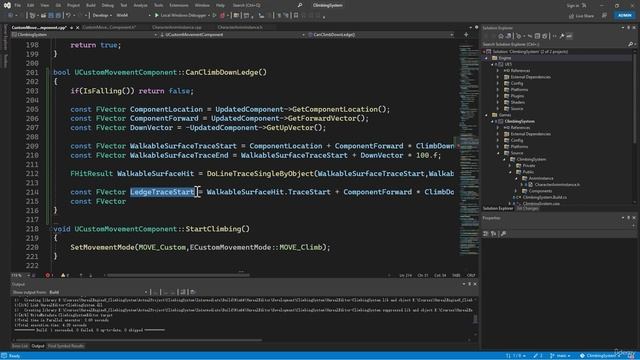Toggle Preview Selected Items icon in Solution Explorer

569,36
